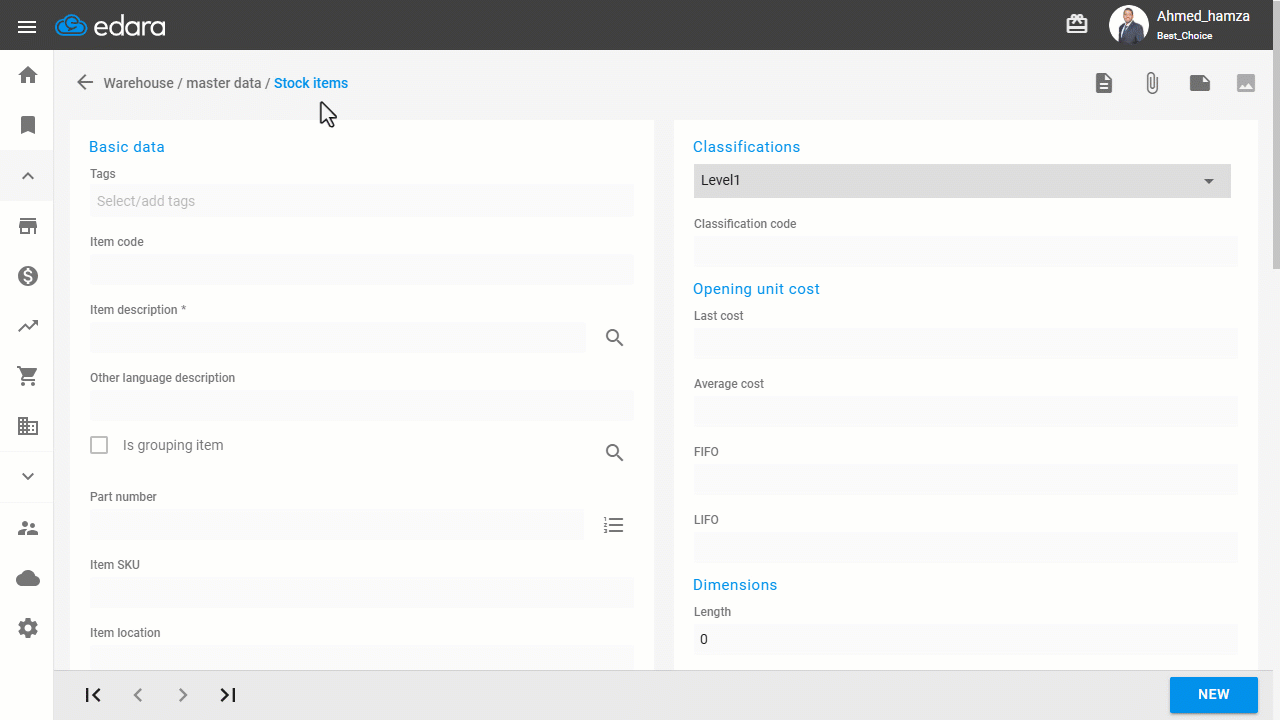1280x720 pixels.
Task: Go to Home in sidebar
Action: pos(28,75)
